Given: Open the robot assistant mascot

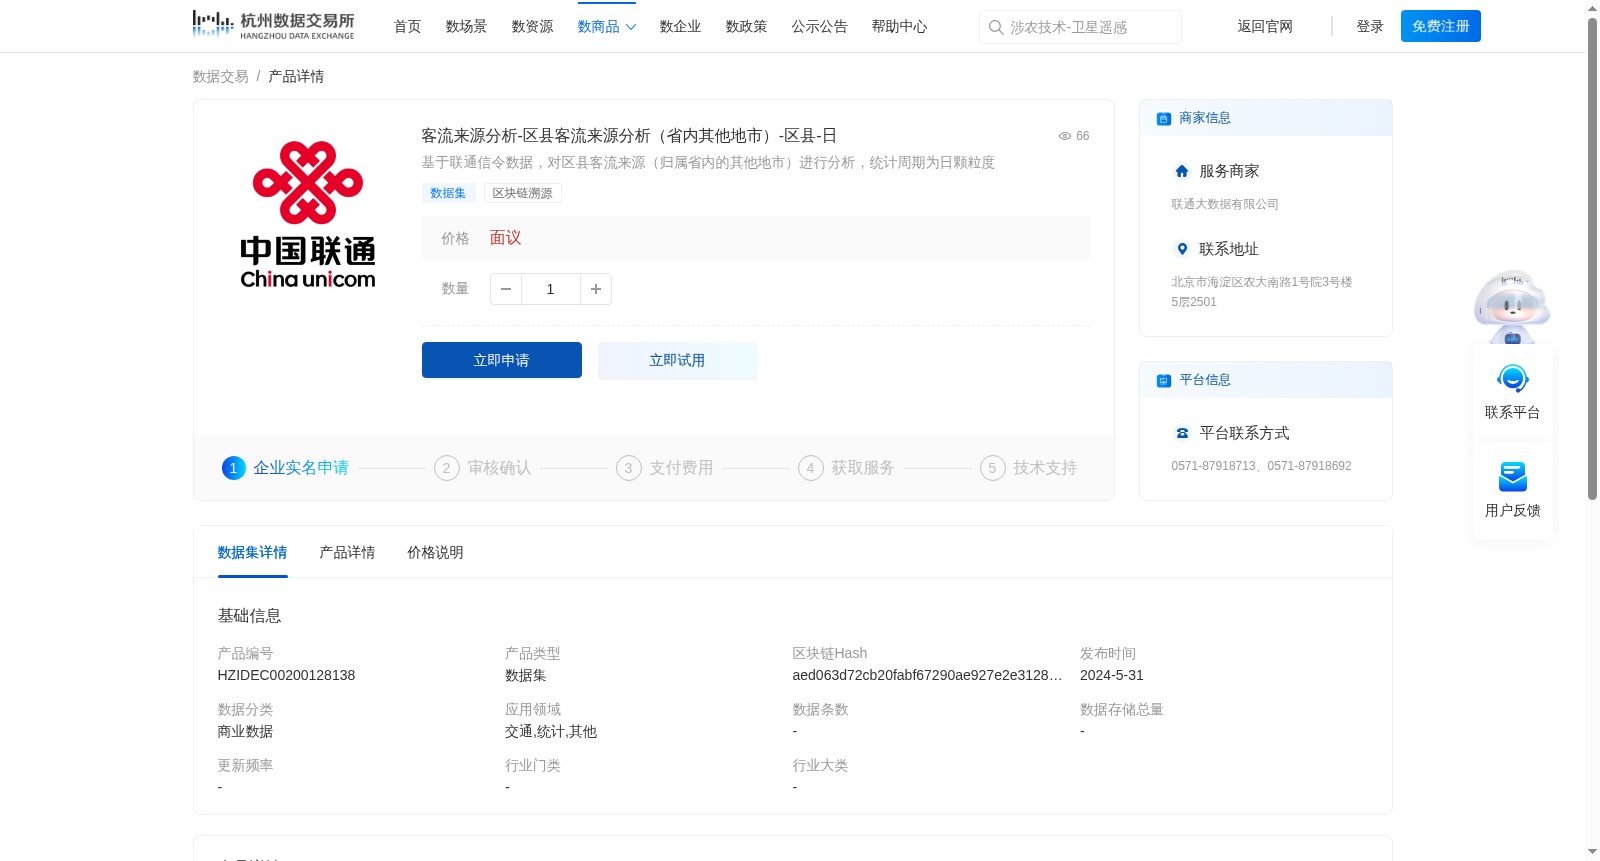Looking at the screenshot, I should coord(1512,306).
